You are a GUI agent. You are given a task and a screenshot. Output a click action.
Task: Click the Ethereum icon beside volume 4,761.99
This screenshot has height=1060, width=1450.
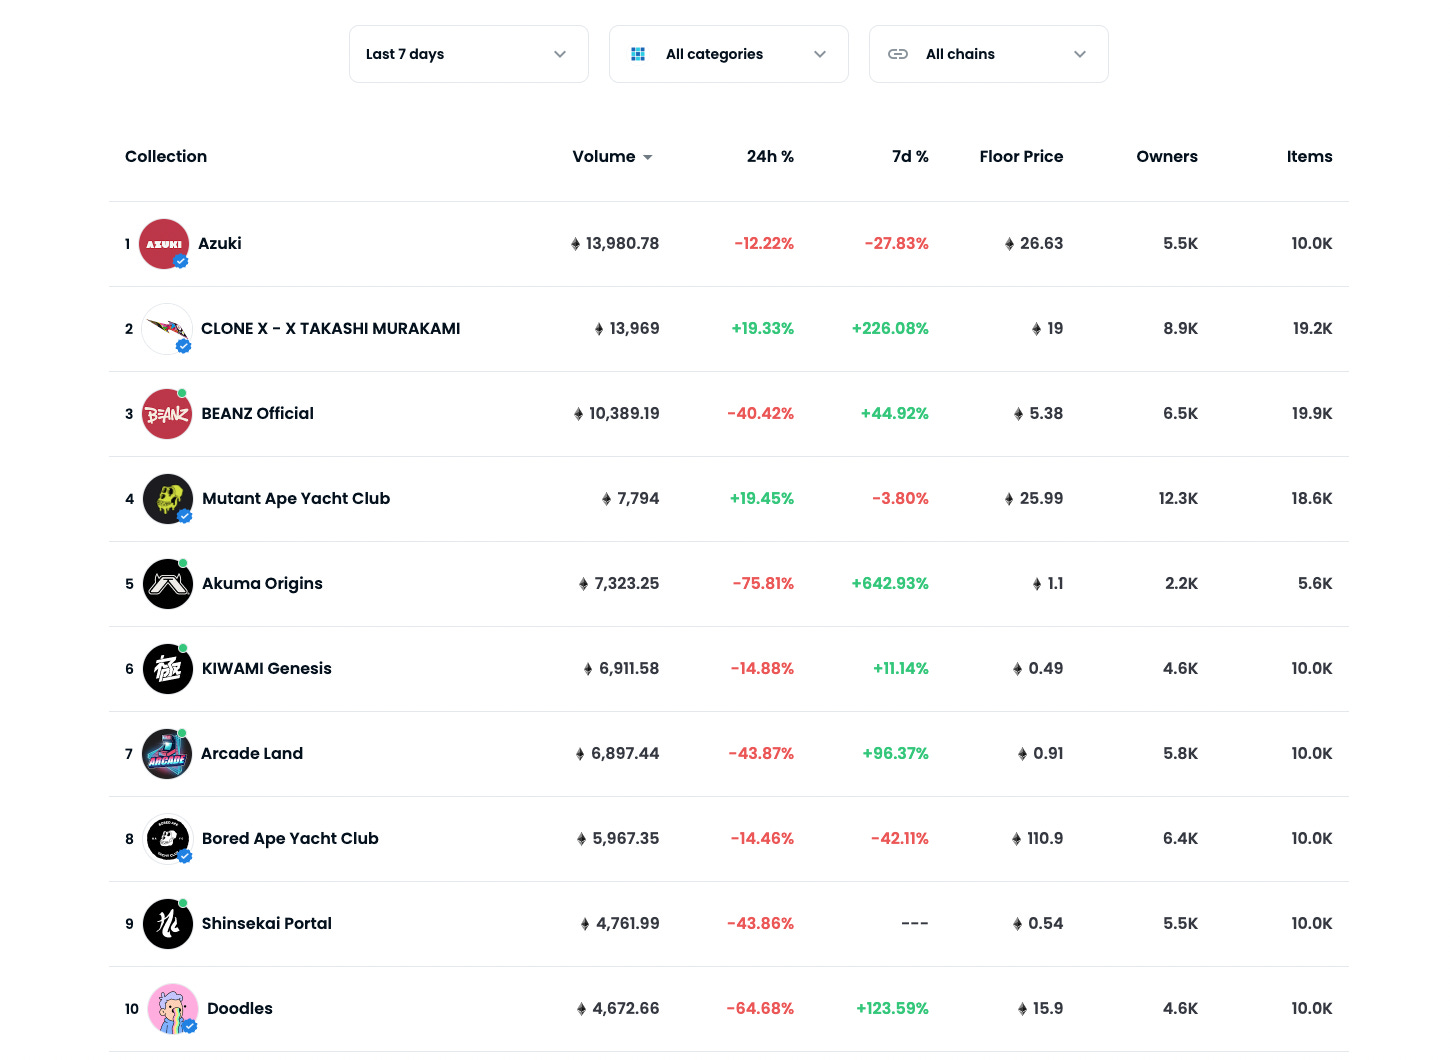tap(585, 924)
